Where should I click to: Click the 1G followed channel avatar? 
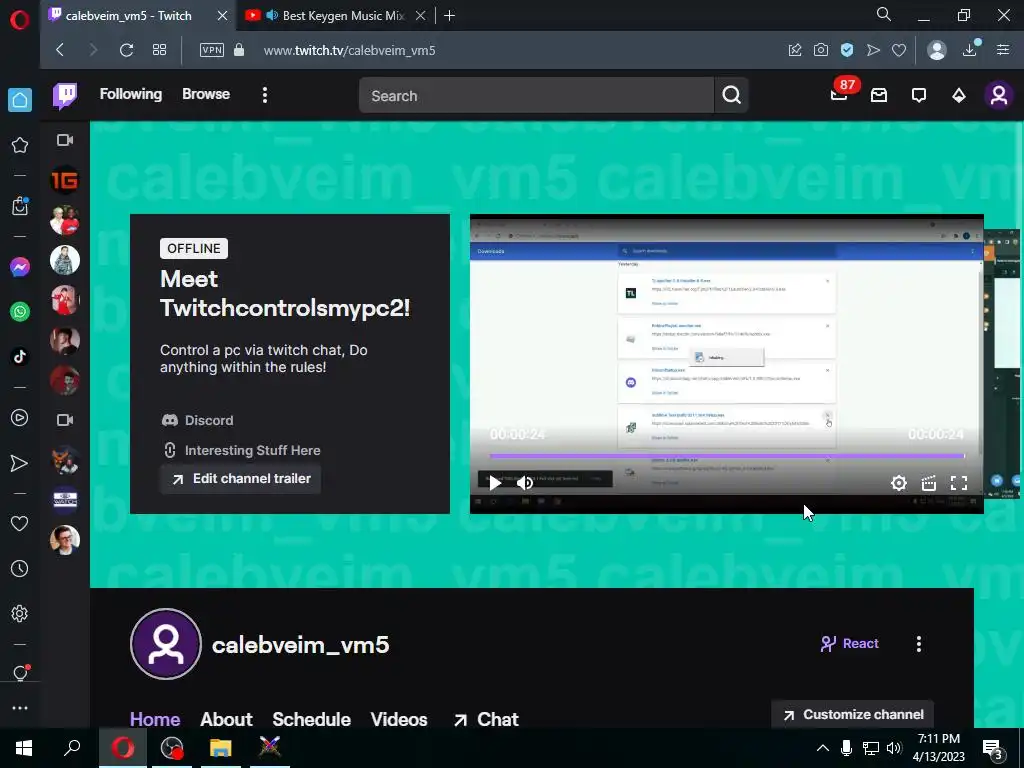pyautogui.click(x=65, y=180)
